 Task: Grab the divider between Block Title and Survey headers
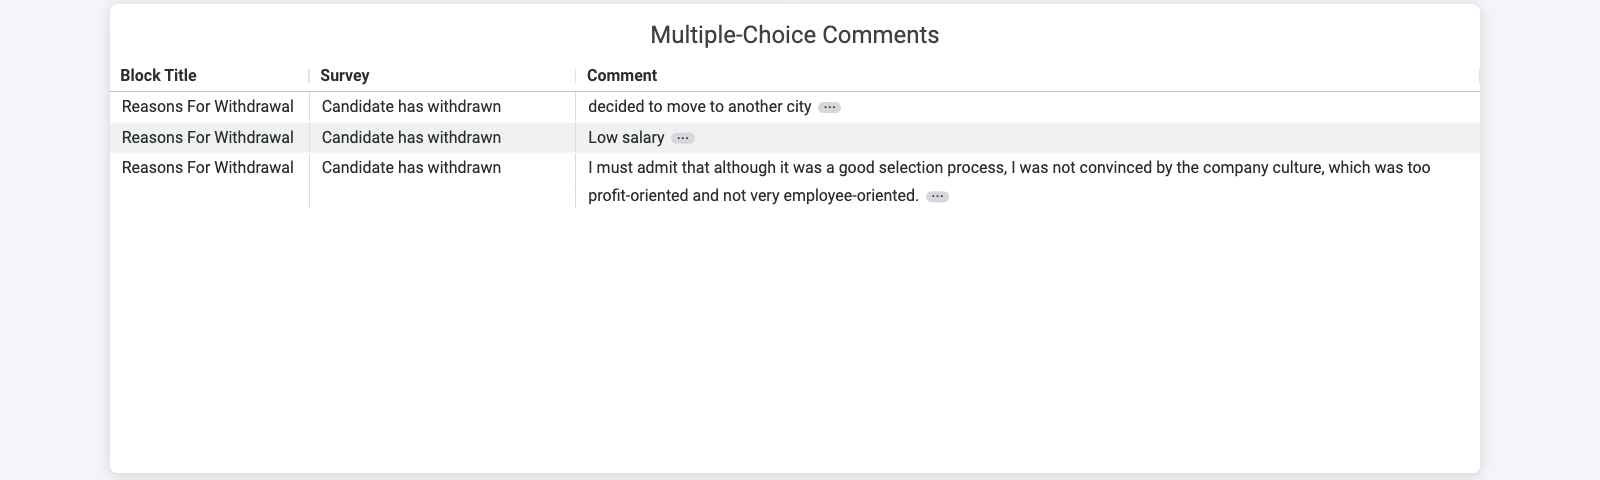(x=309, y=76)
